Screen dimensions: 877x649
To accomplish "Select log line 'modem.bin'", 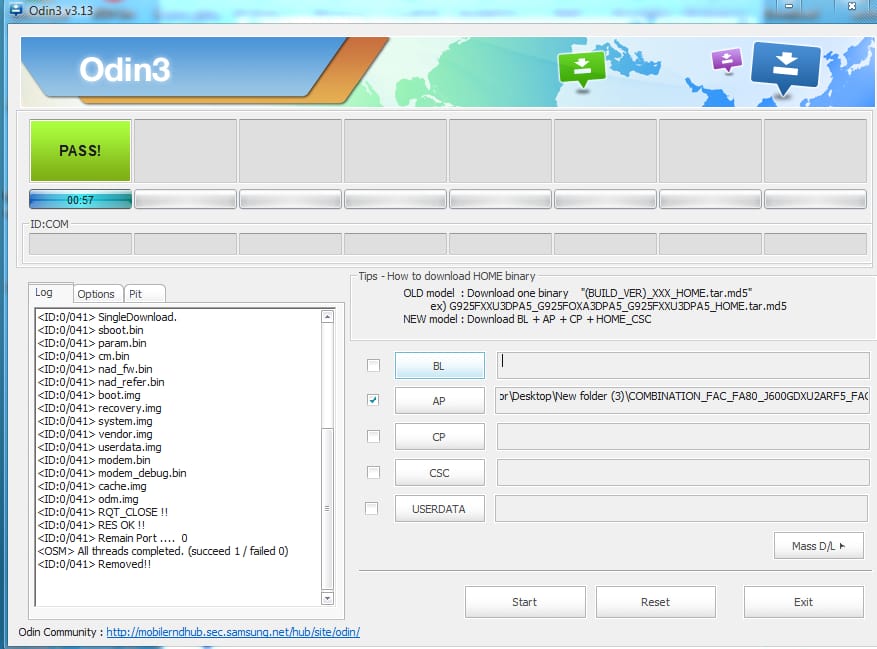I will pyautogui.click(x=94, y=460).
